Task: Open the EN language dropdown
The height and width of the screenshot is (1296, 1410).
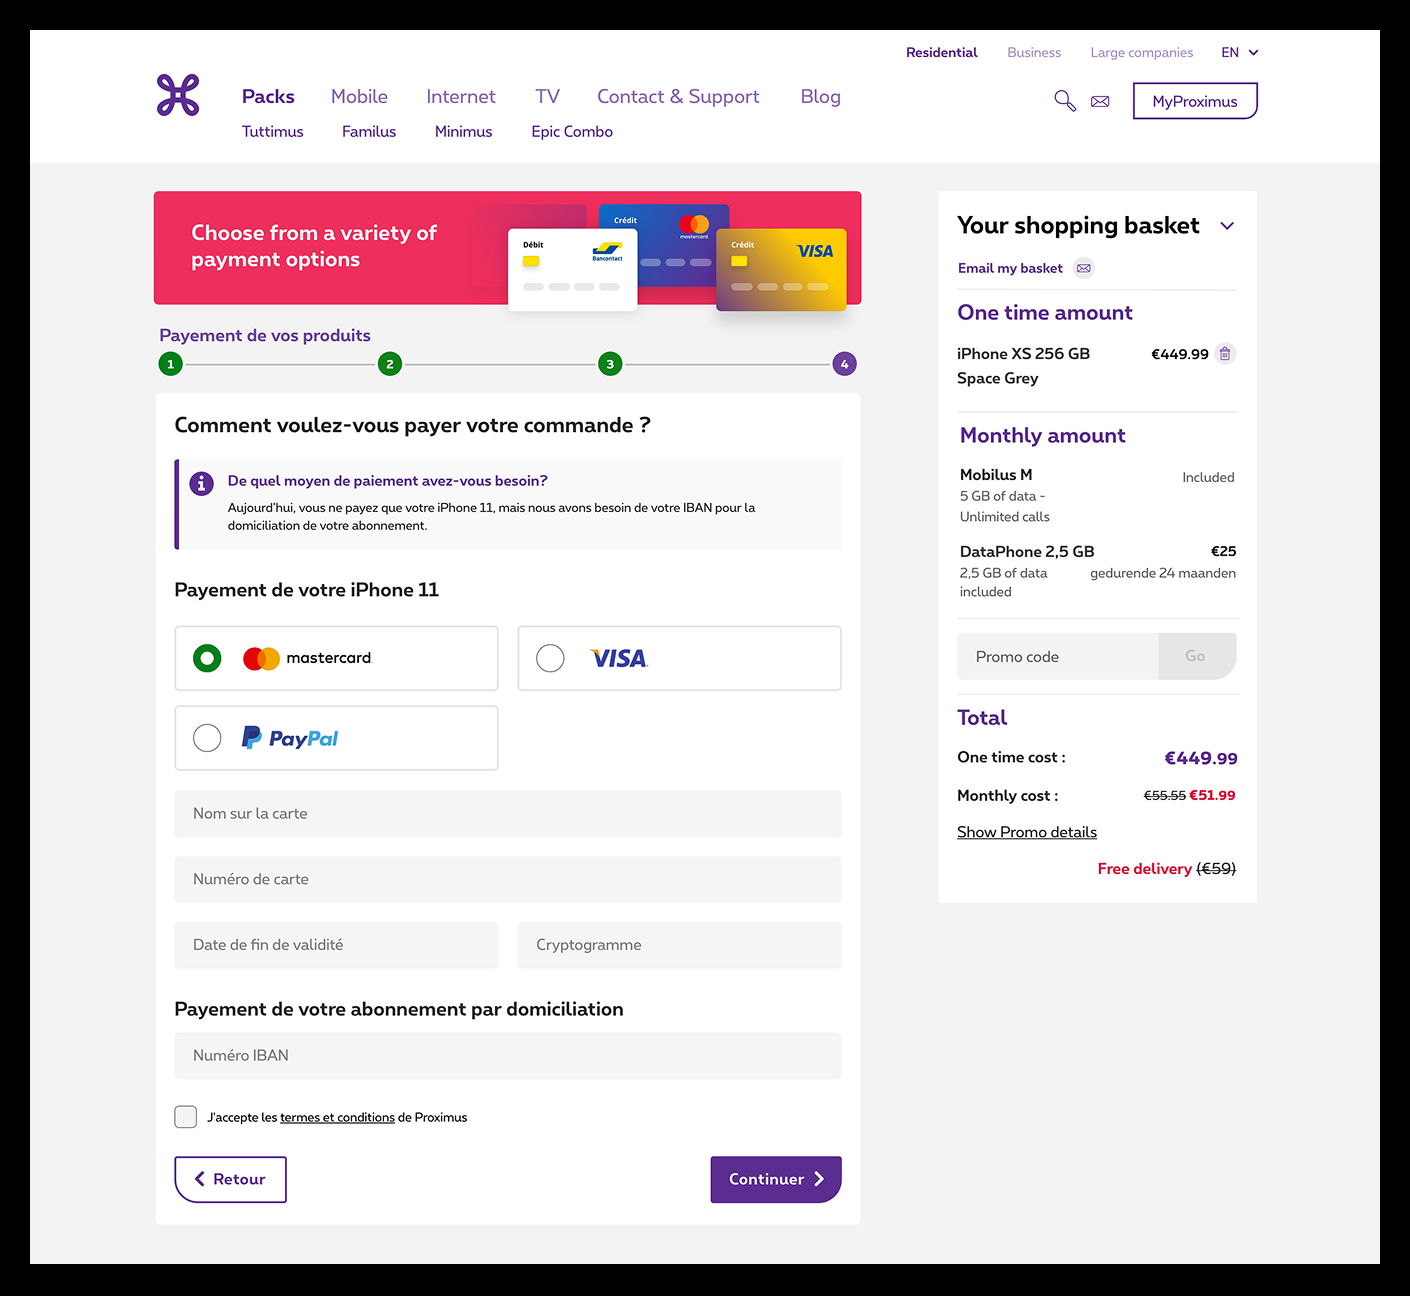Action: (x=1240, y=53)
